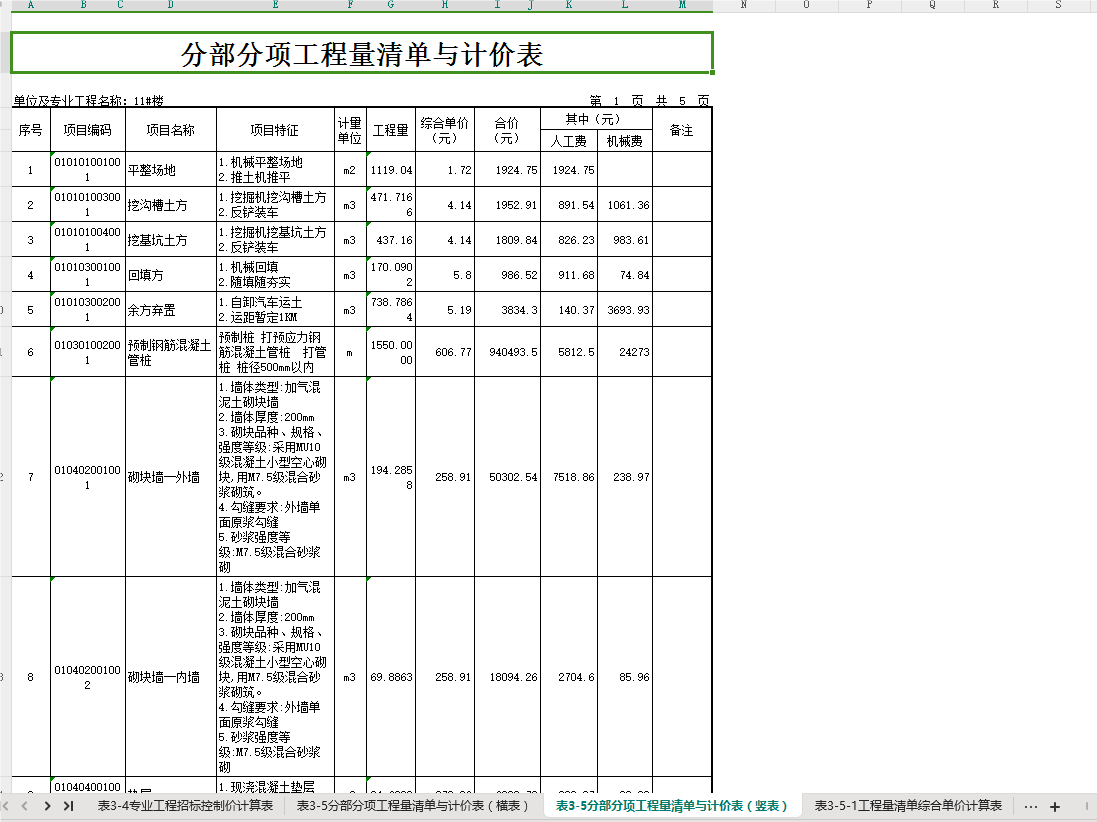The image size is (1097, 822).
Task: Open the 表3-5分部分项工程量清单与计价表（横表）sheet tab
Action: (x=413, y=806)
